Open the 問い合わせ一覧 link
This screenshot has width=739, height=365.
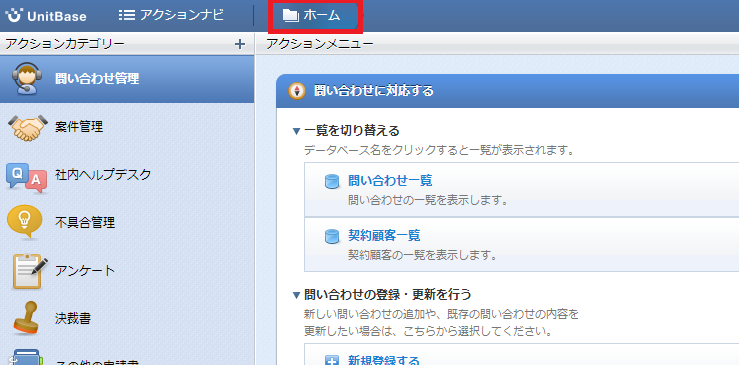[390, 181]
